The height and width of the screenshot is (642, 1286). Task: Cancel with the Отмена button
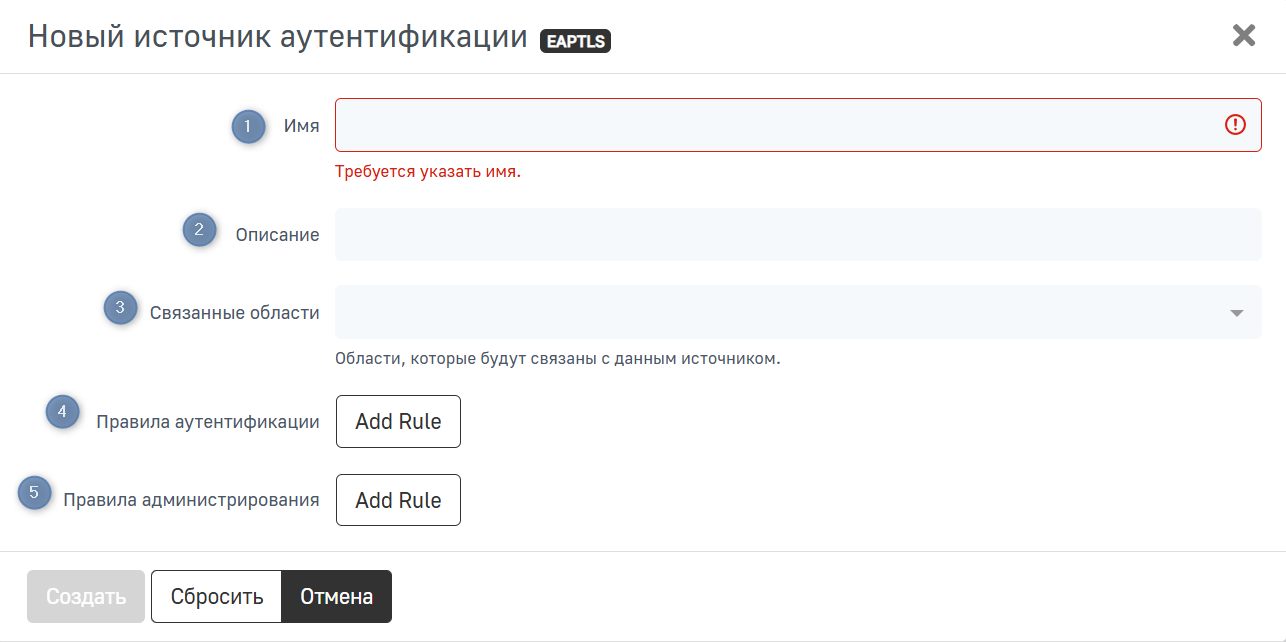[x=337, y=597]
